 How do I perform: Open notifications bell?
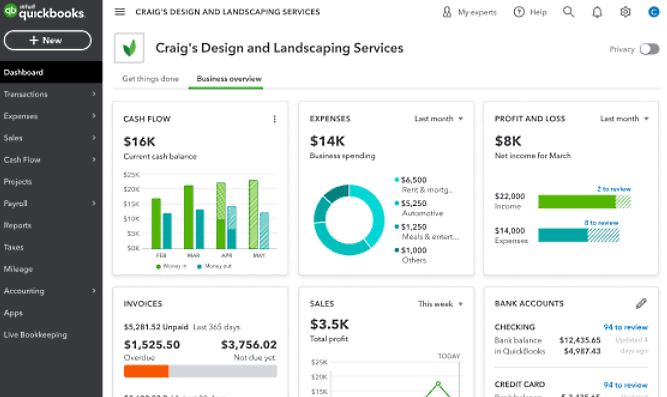pos(597,12)
